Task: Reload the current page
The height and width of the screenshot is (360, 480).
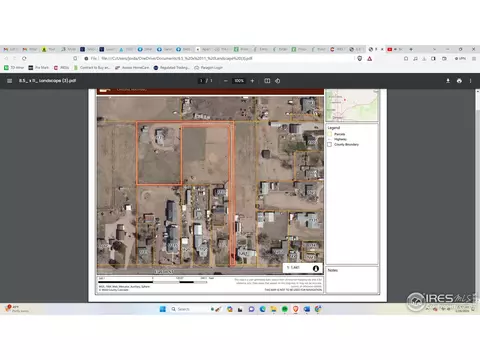Action: [24, 58]
